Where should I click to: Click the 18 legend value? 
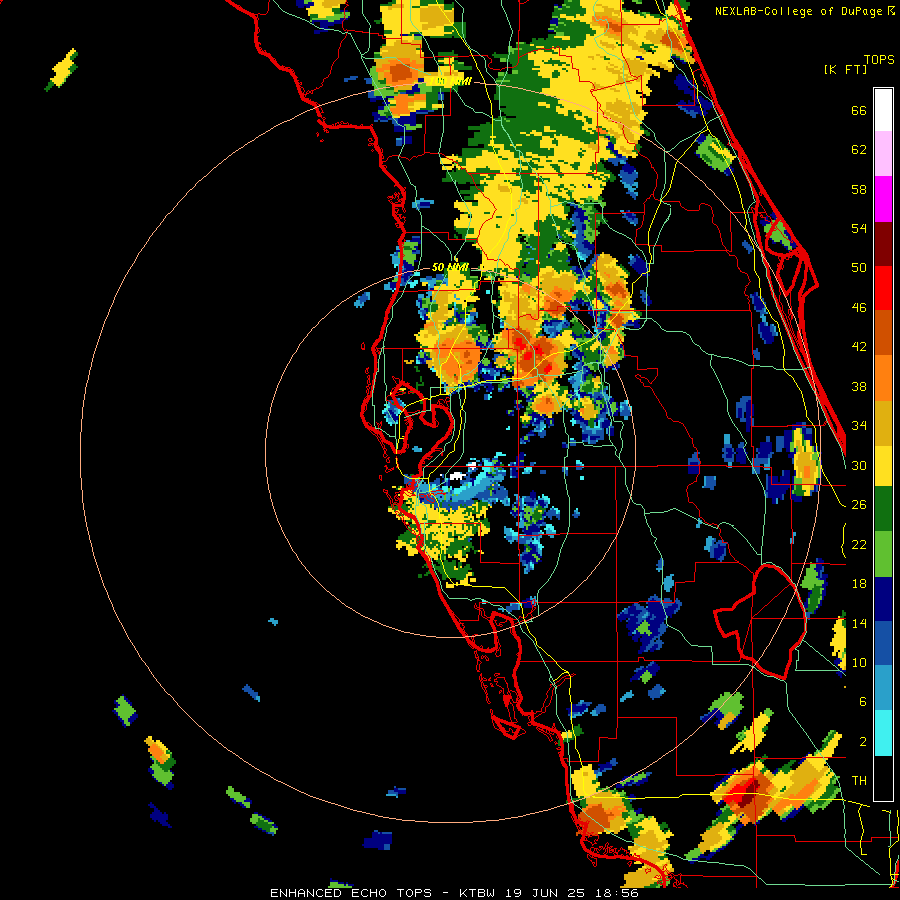pyautogui.click(x=859, y=584)
